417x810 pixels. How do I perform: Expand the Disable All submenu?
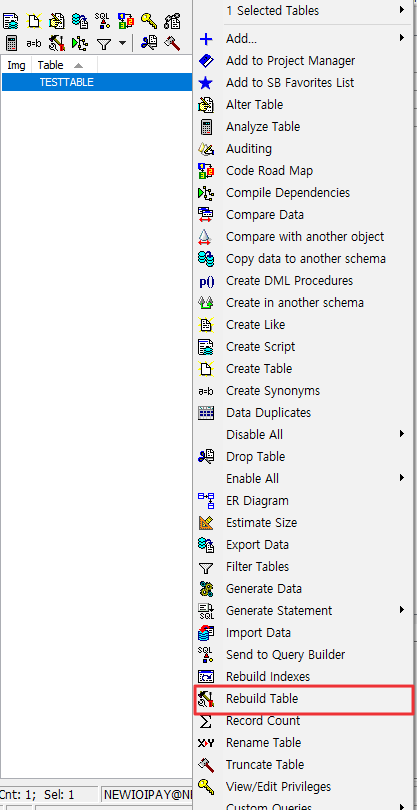tap(303, 434)
